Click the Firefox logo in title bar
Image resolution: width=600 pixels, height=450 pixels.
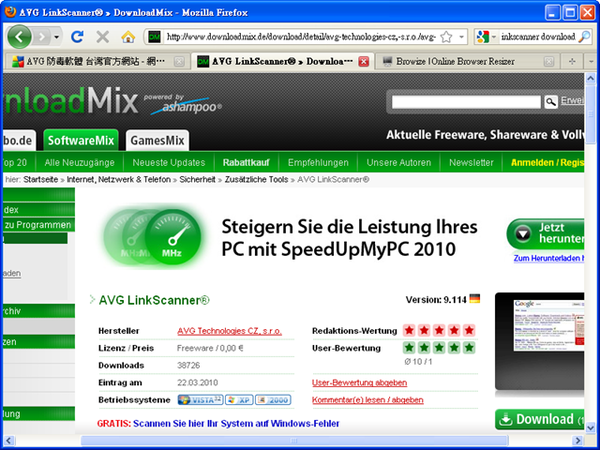coord(10,12)
